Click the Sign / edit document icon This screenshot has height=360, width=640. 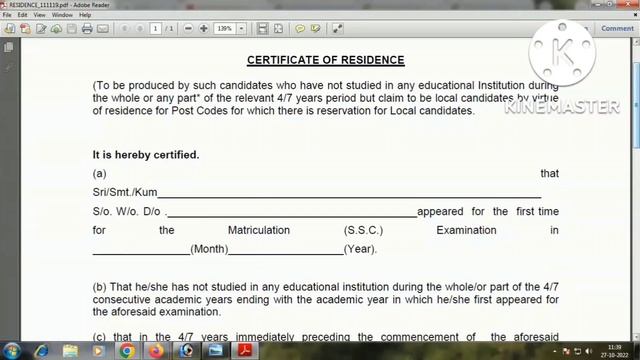41,29
